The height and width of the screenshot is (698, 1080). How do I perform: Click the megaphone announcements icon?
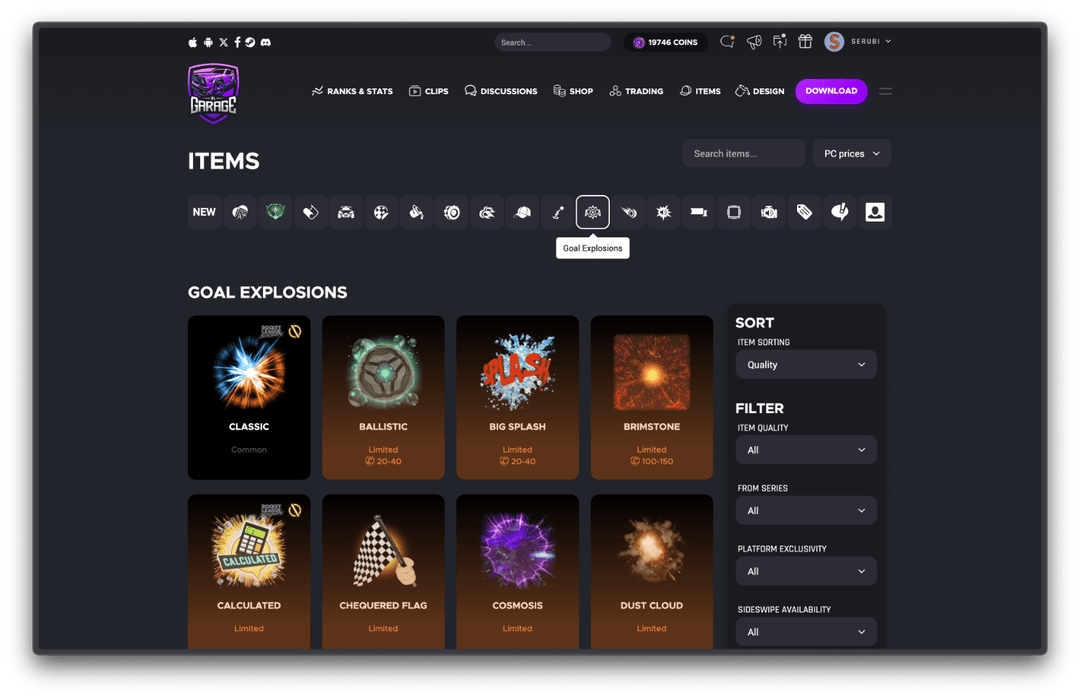(754, 42)
